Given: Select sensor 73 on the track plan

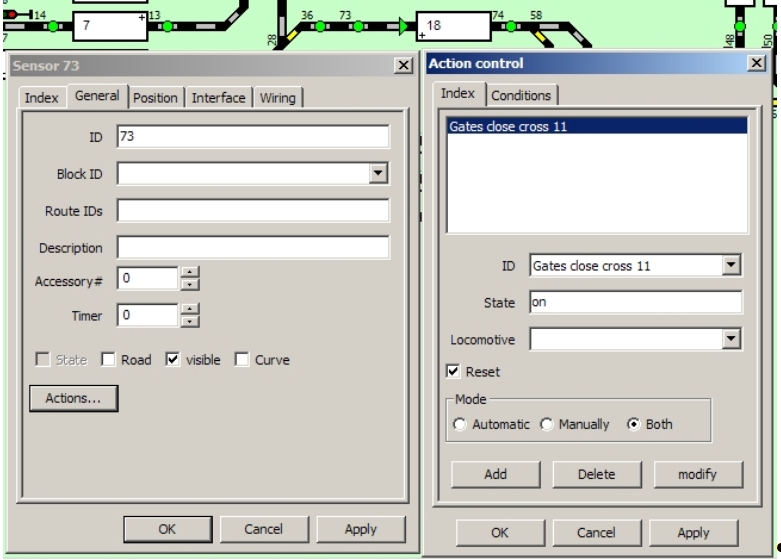Looking at the screenshot, I should [357, 27].
